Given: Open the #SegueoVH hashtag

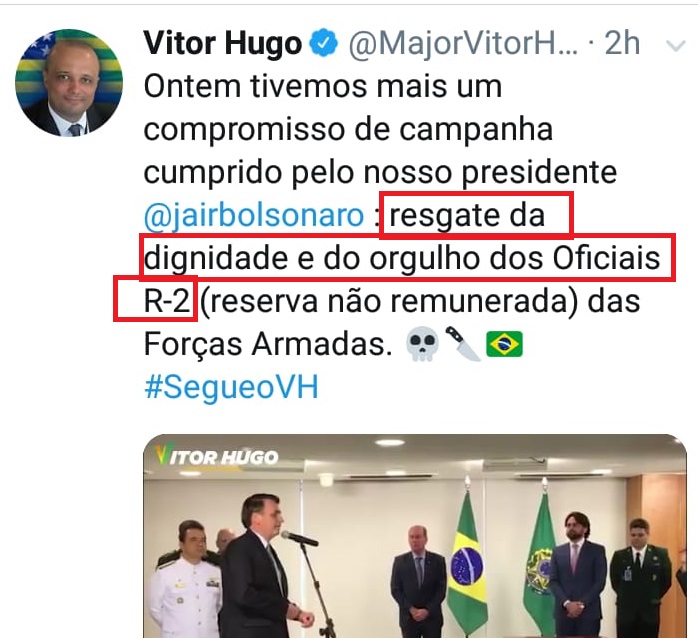Looking at the screenshot, I should coord(231,386).
